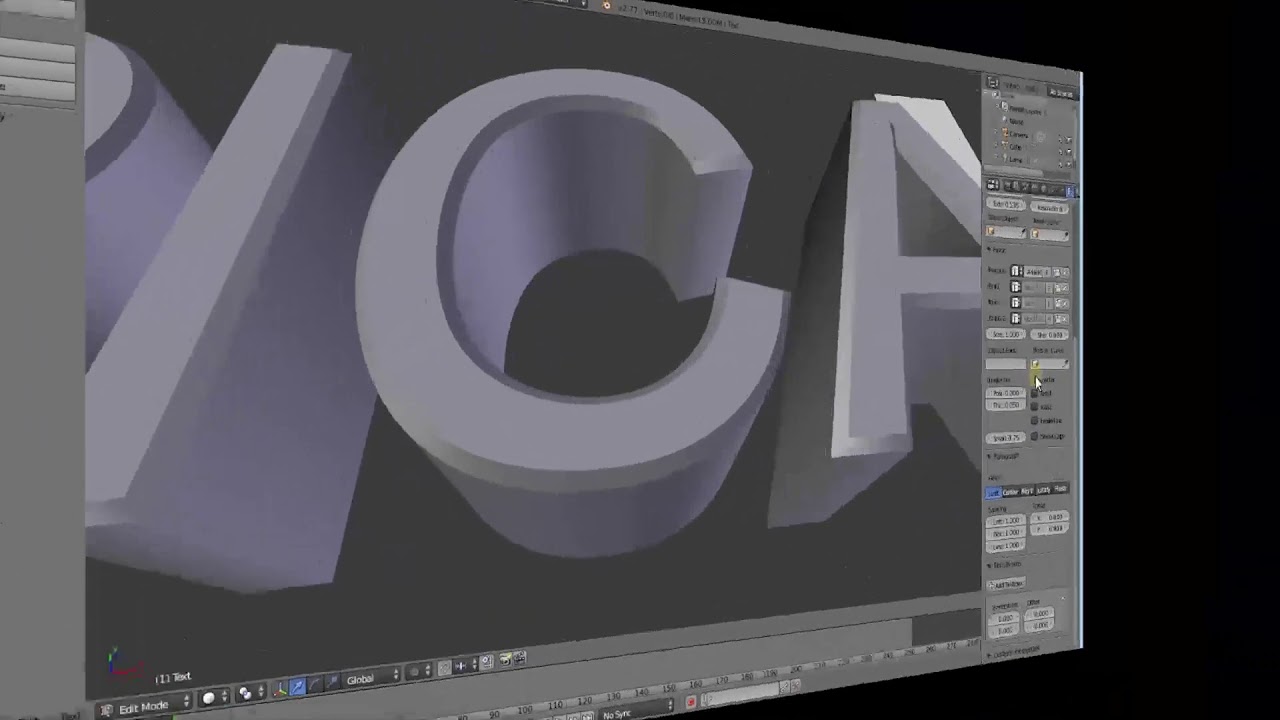
Task: Set paragraph alignment to Center
Action: pos(1010,492)
